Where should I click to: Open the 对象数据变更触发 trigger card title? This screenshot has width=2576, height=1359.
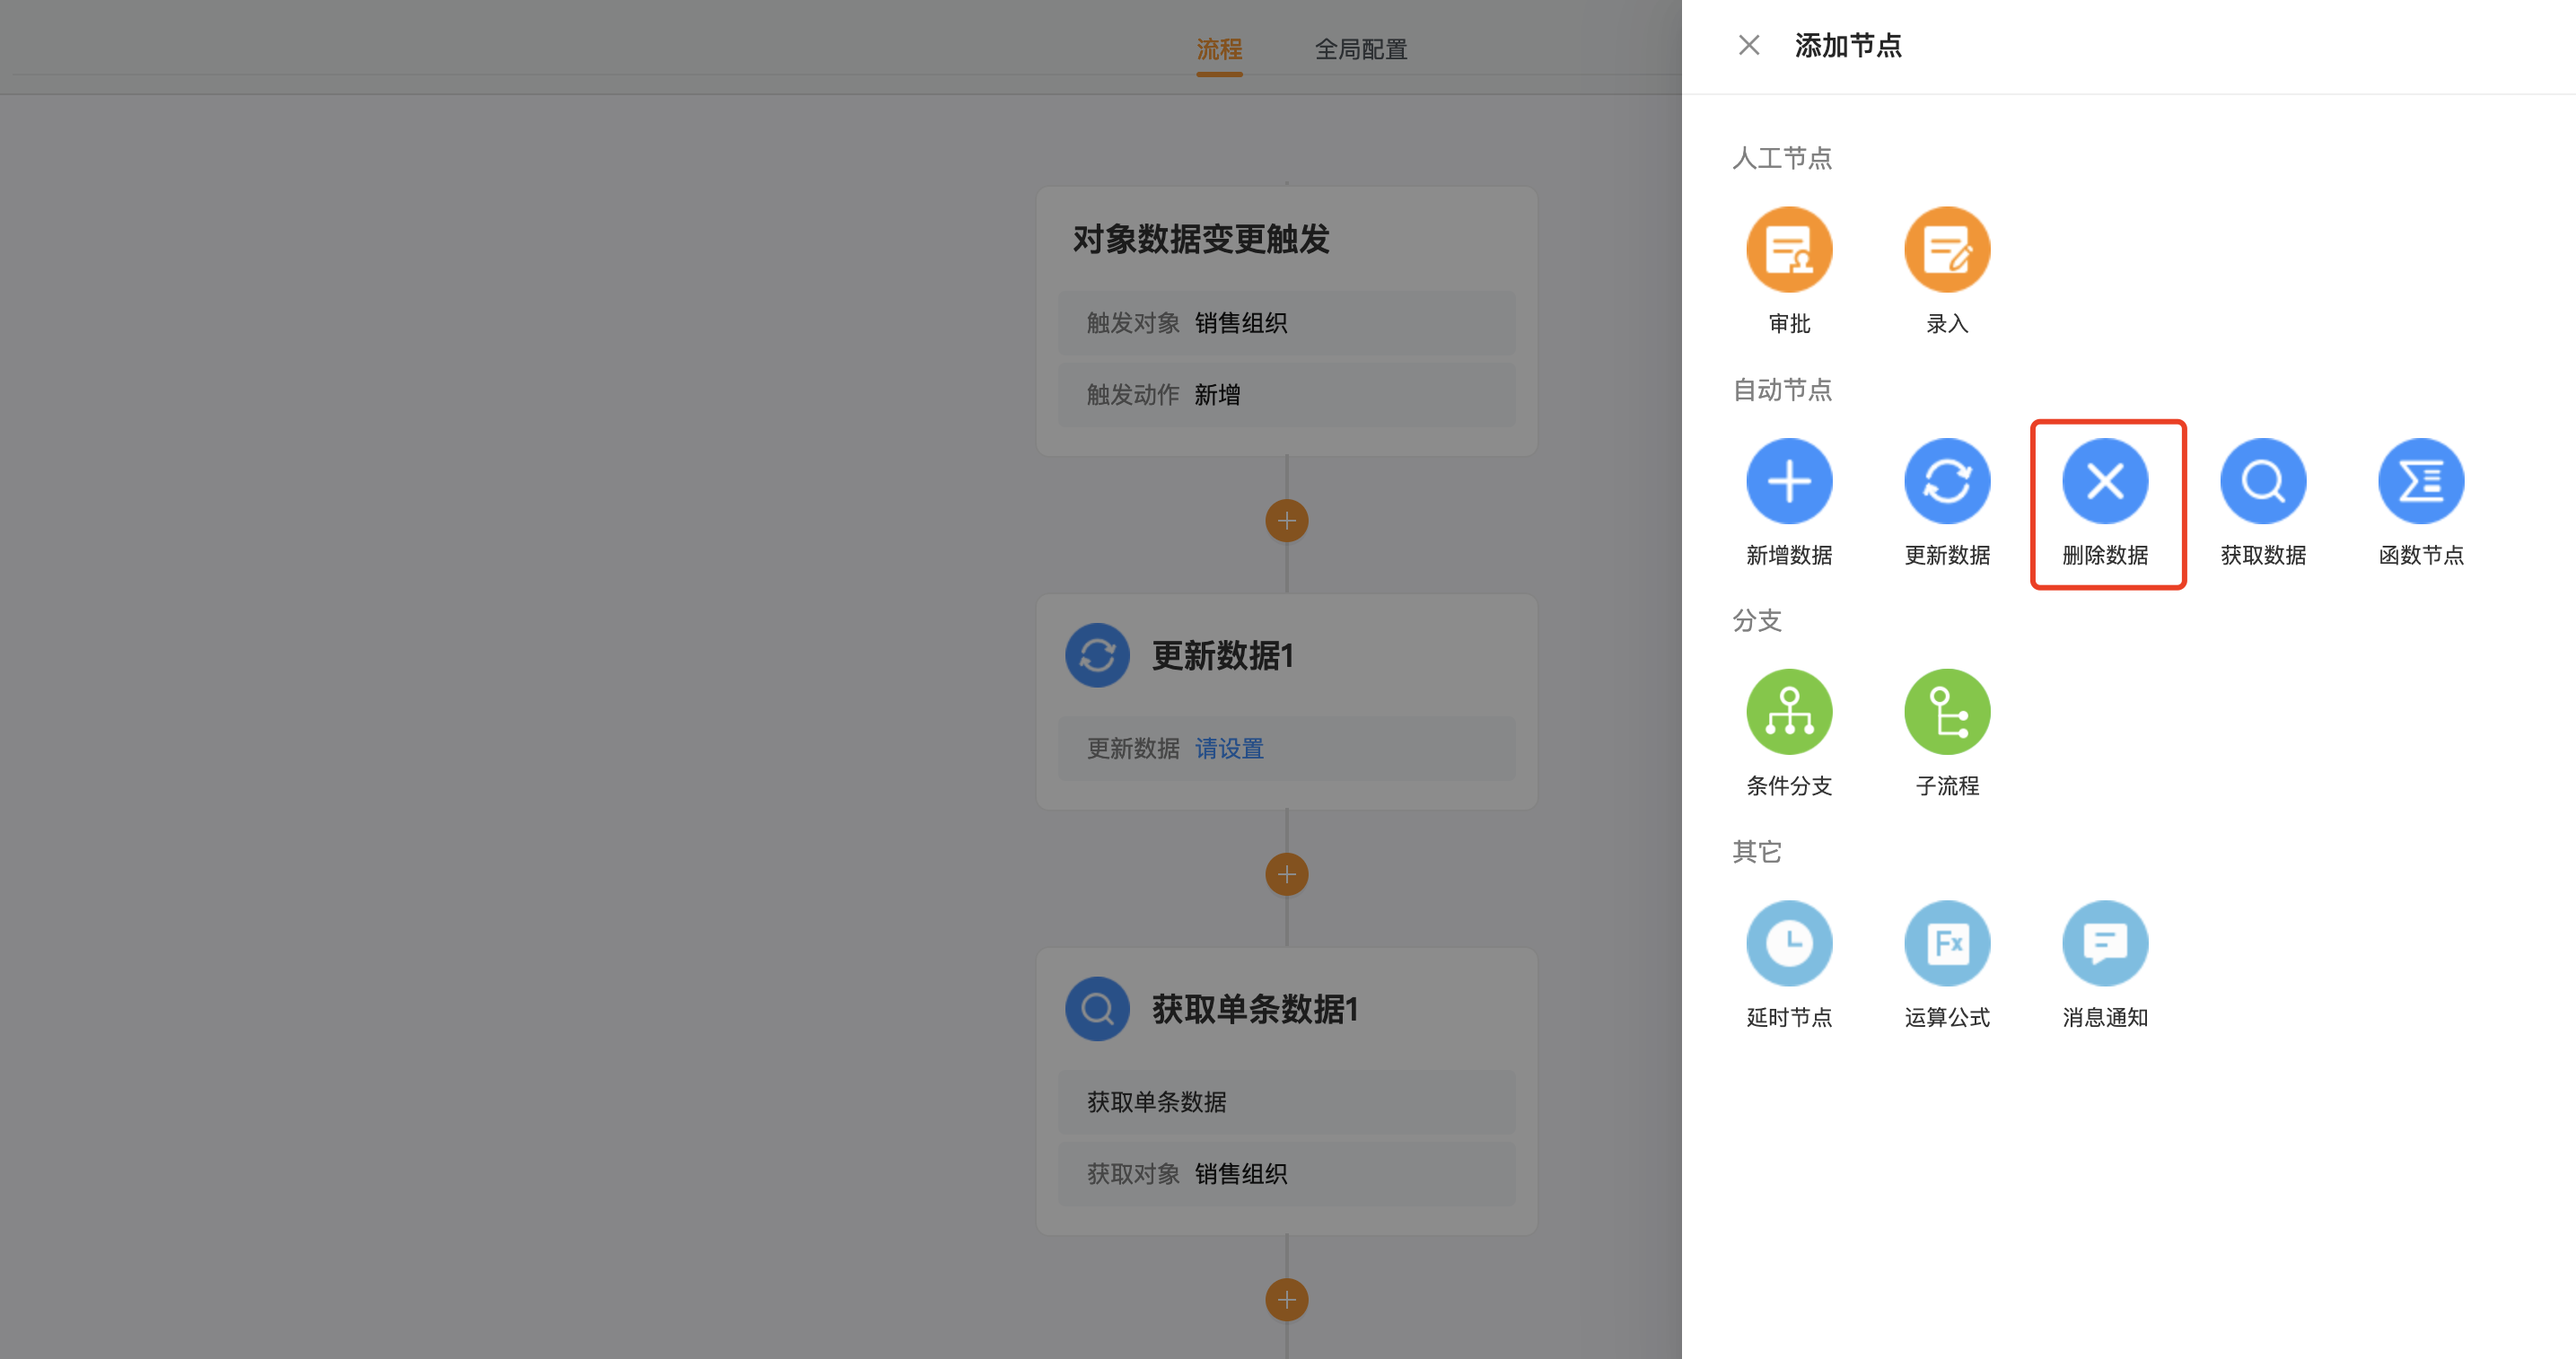[x=1201, y=239]
